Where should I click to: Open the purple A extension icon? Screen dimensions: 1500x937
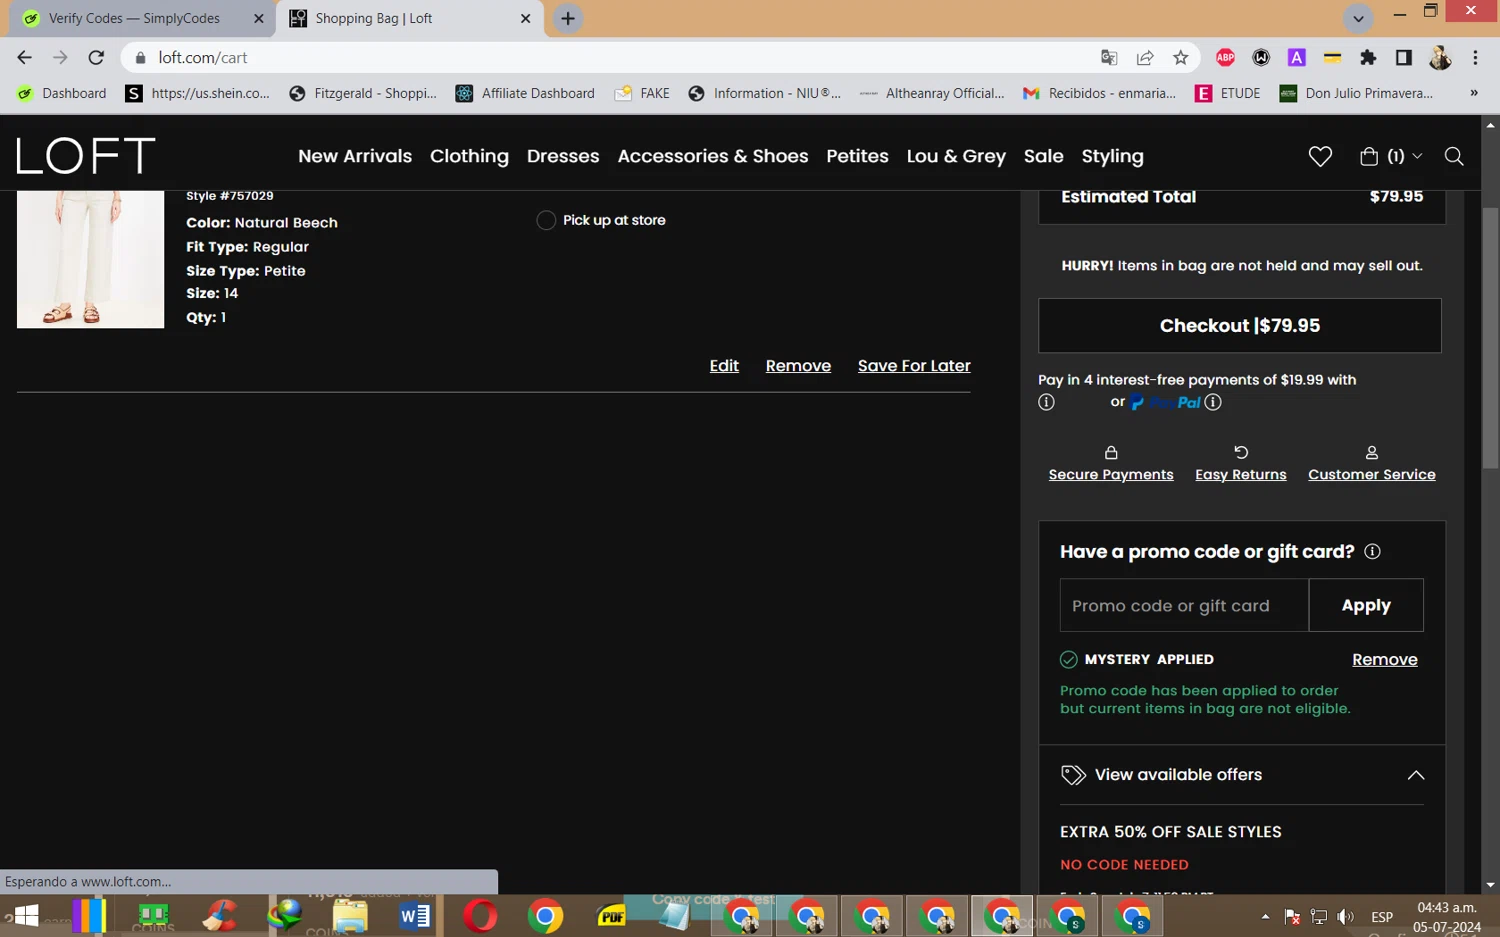point(1297,58)
